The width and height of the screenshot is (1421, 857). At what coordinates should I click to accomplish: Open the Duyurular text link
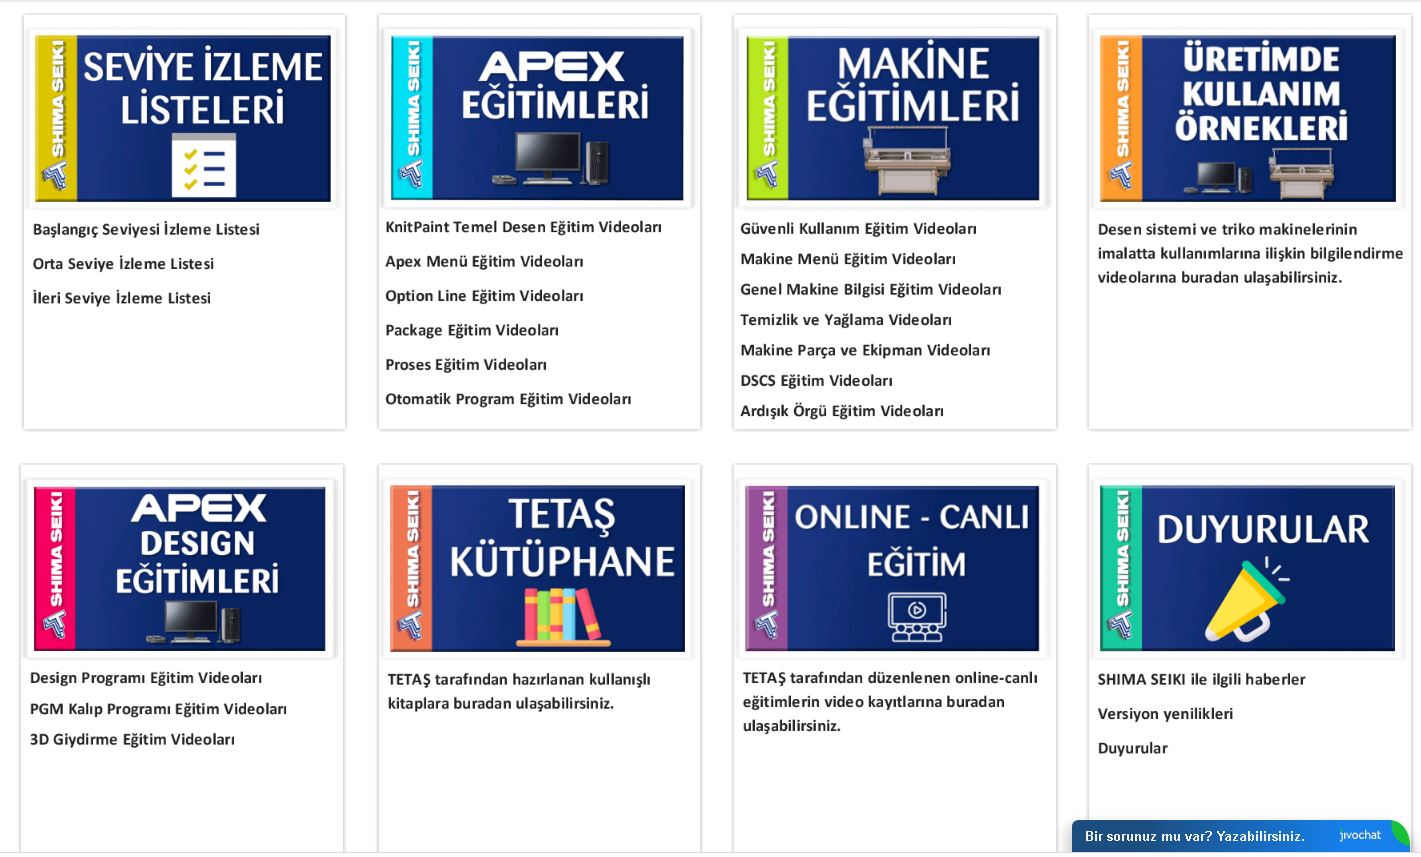click(x=1133, y=748)
